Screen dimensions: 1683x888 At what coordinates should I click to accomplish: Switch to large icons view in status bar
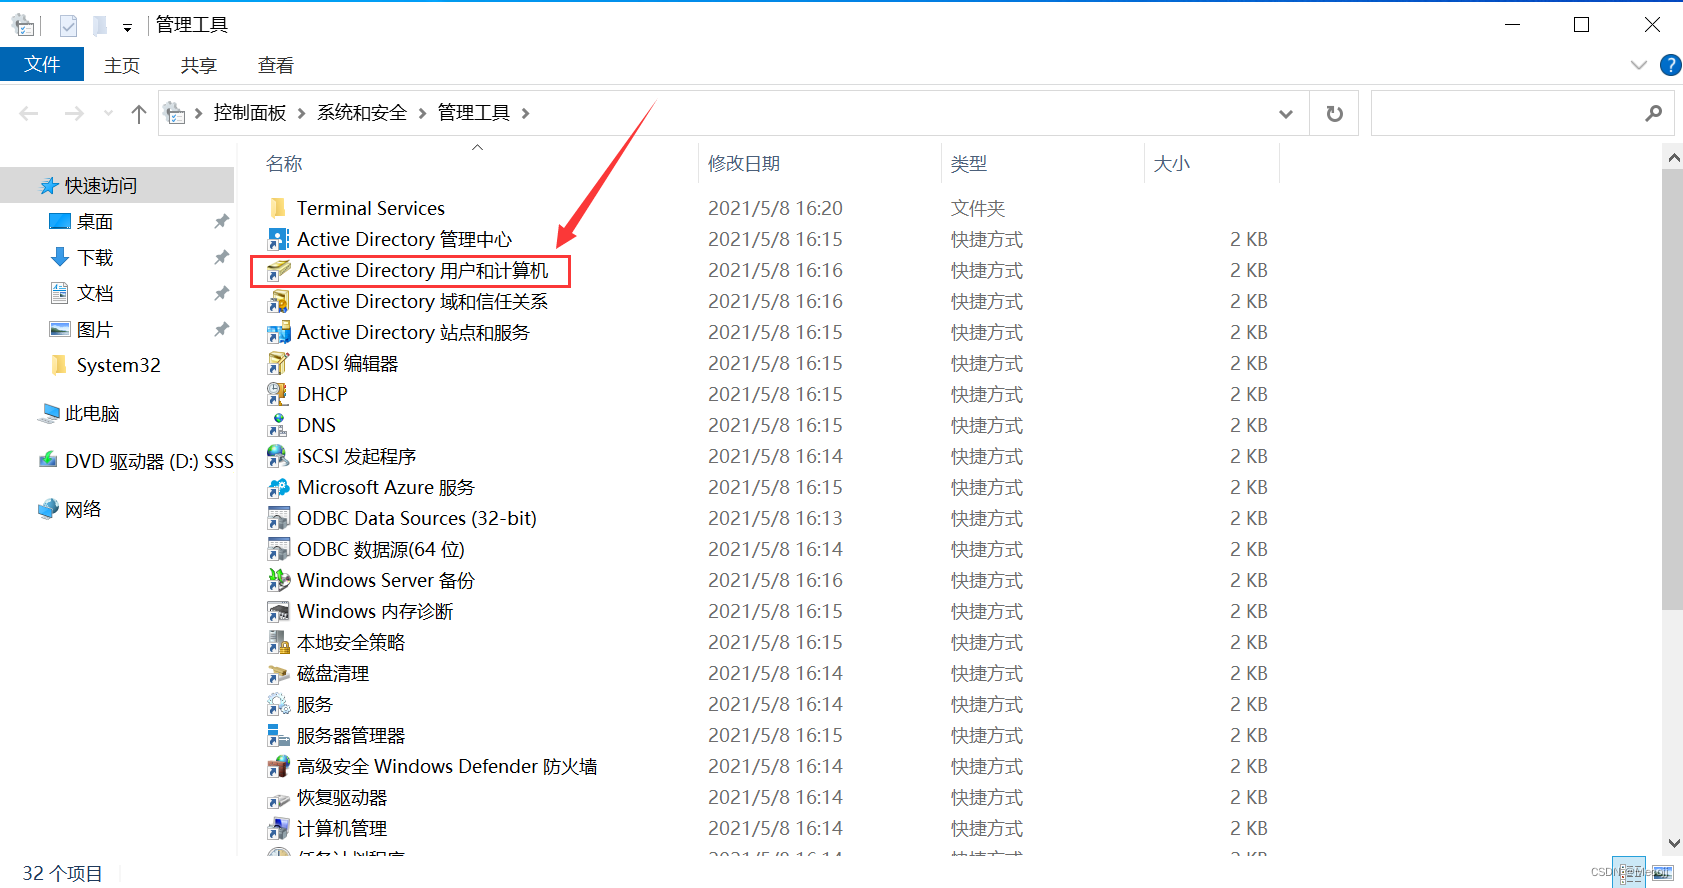1662,872
